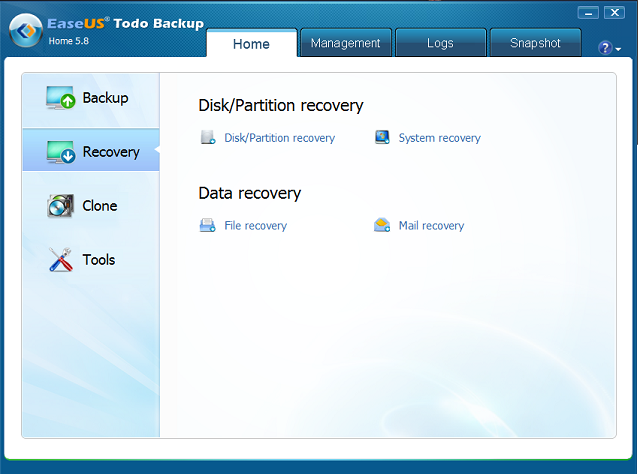Minimize the Todo Backup window
This screenshot has width=640, height=474.
(x=589, y=12)
